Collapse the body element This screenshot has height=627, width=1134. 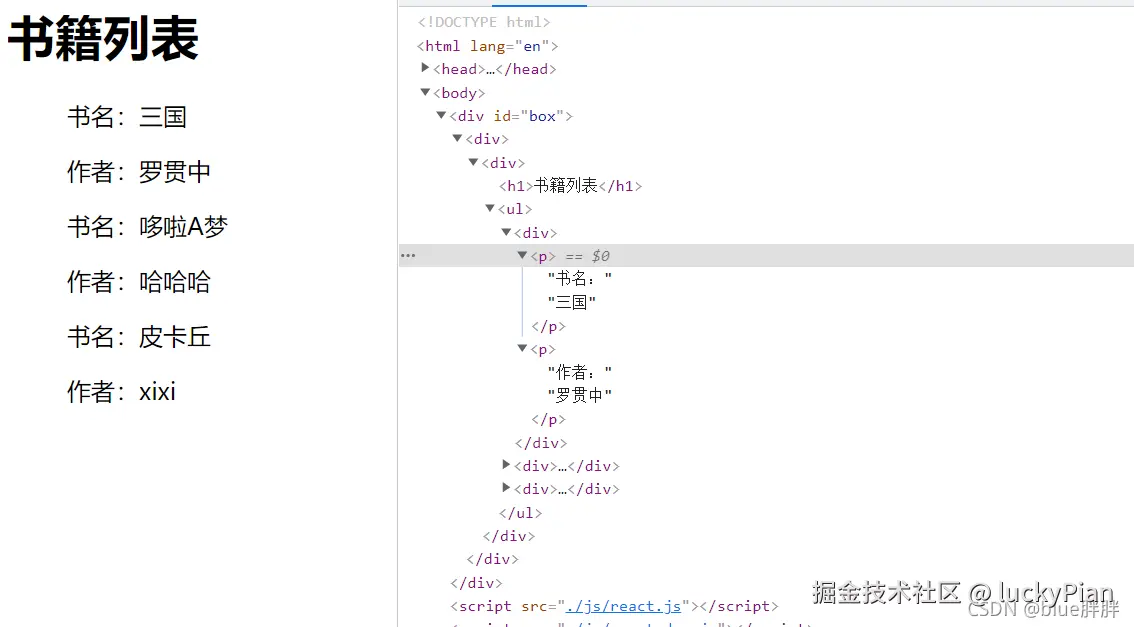point(426,92)
